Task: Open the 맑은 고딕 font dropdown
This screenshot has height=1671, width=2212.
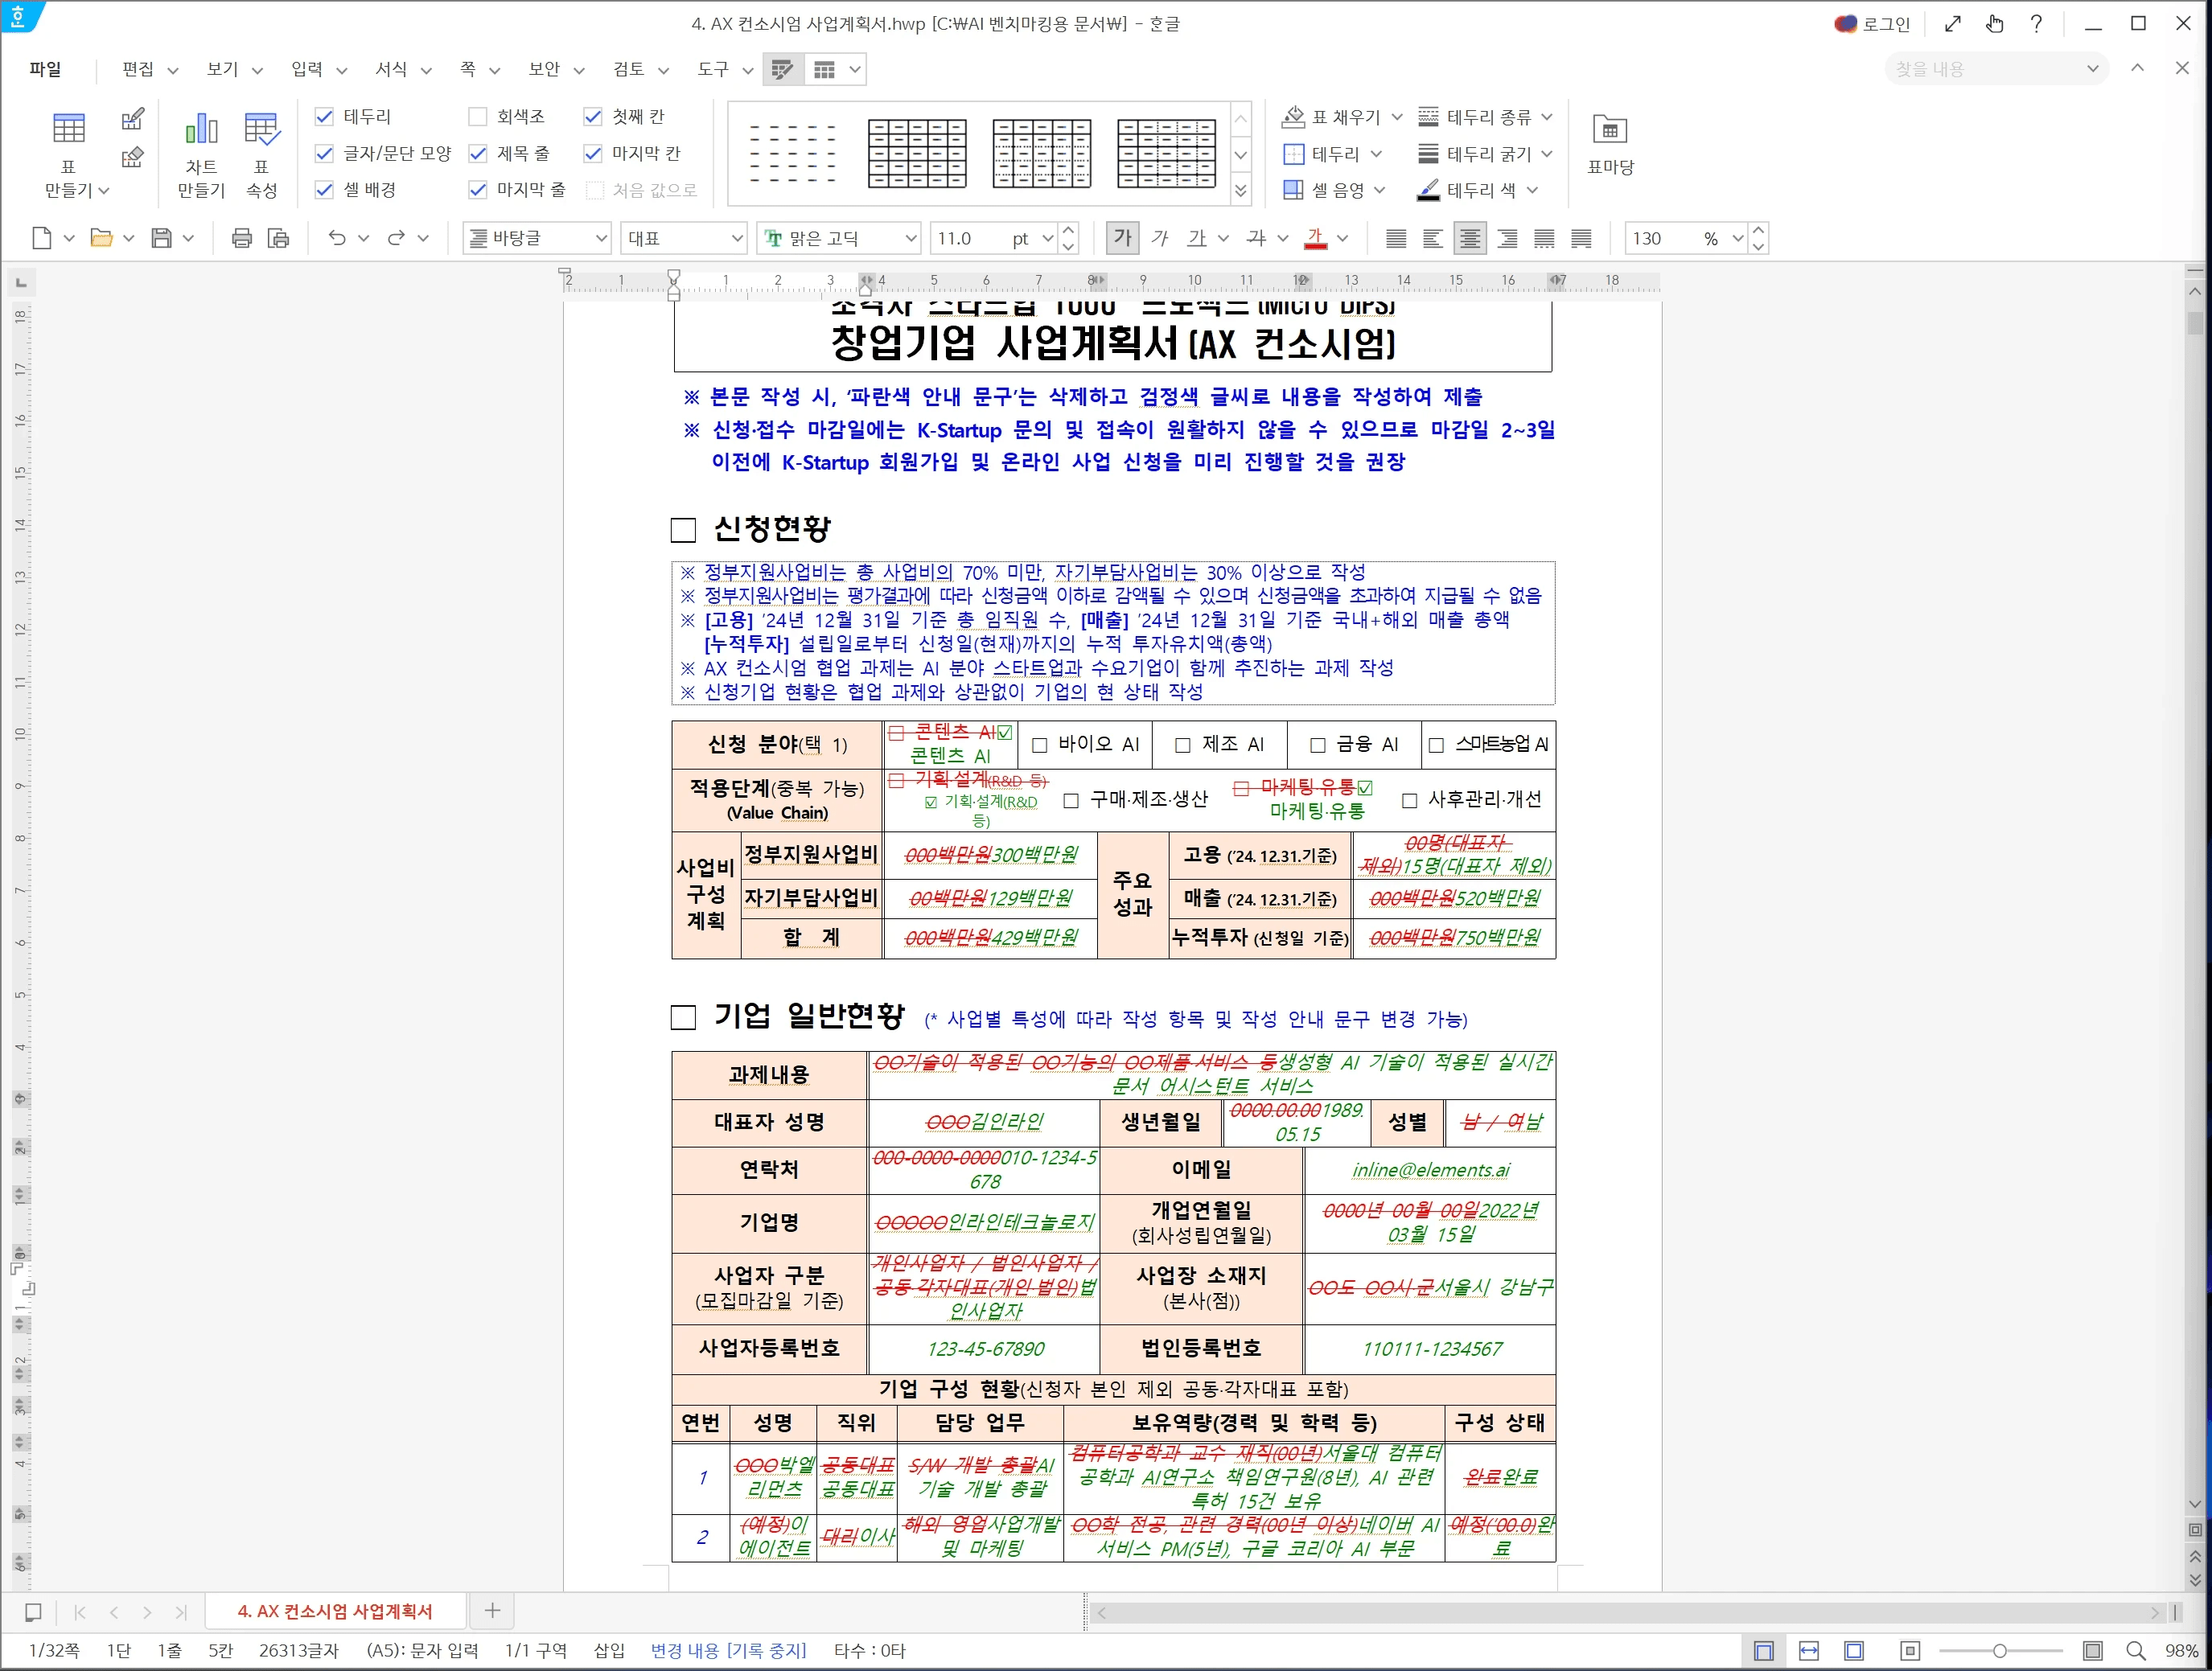Action: (x=838, y=238)
